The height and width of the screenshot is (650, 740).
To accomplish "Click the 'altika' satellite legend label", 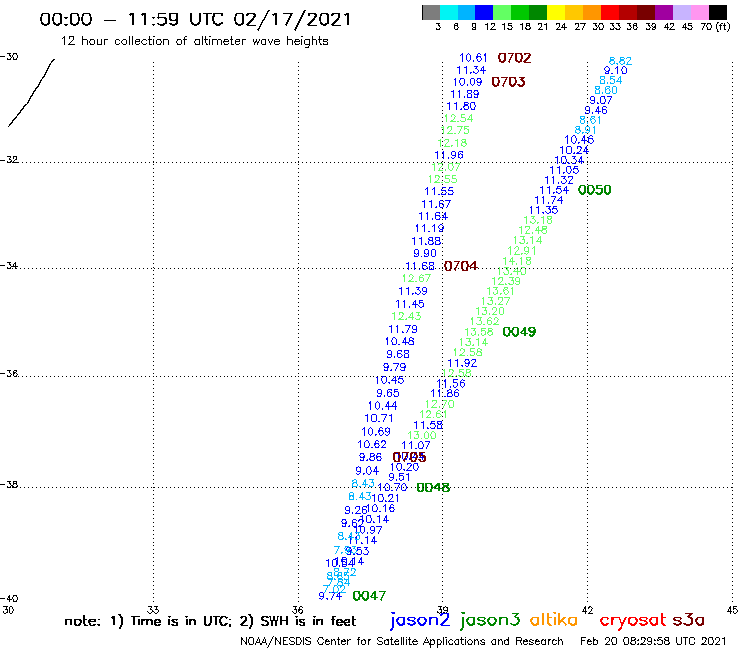I will [554, 619].
